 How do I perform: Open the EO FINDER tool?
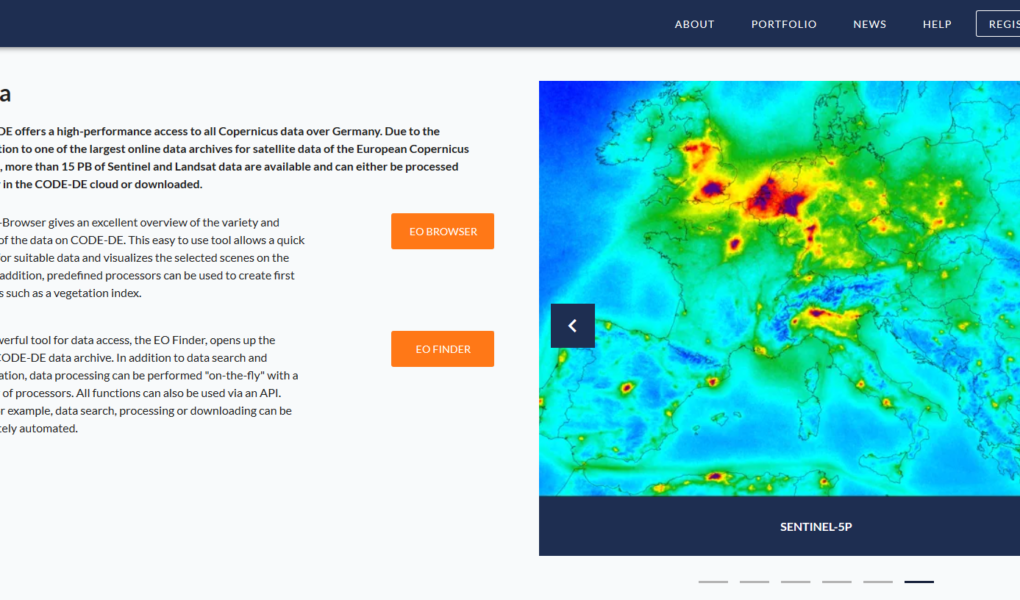tap(442, 348)
